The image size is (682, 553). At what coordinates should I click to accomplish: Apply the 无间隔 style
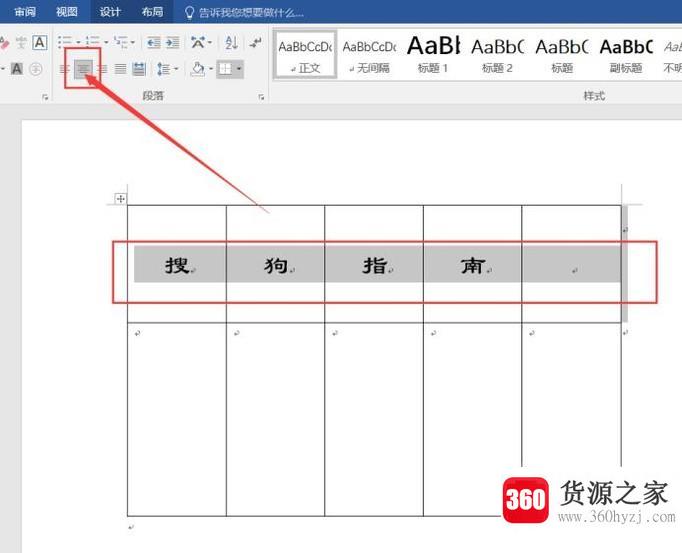(x=369, y=55)
